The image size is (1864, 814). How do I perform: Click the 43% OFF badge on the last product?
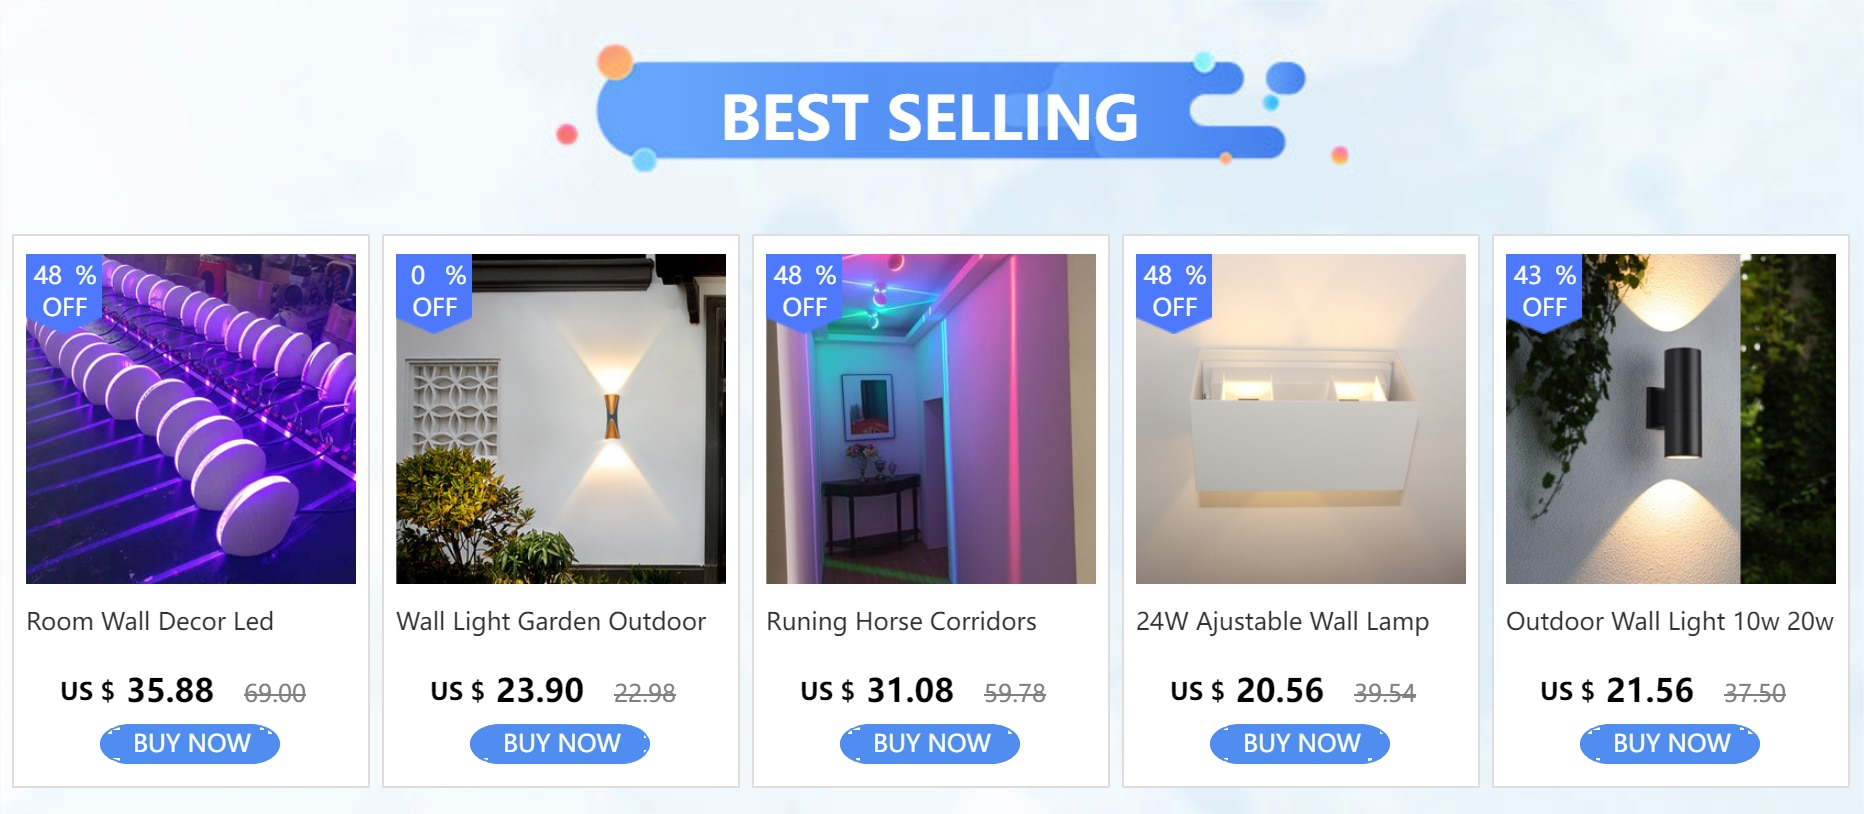1544,291
